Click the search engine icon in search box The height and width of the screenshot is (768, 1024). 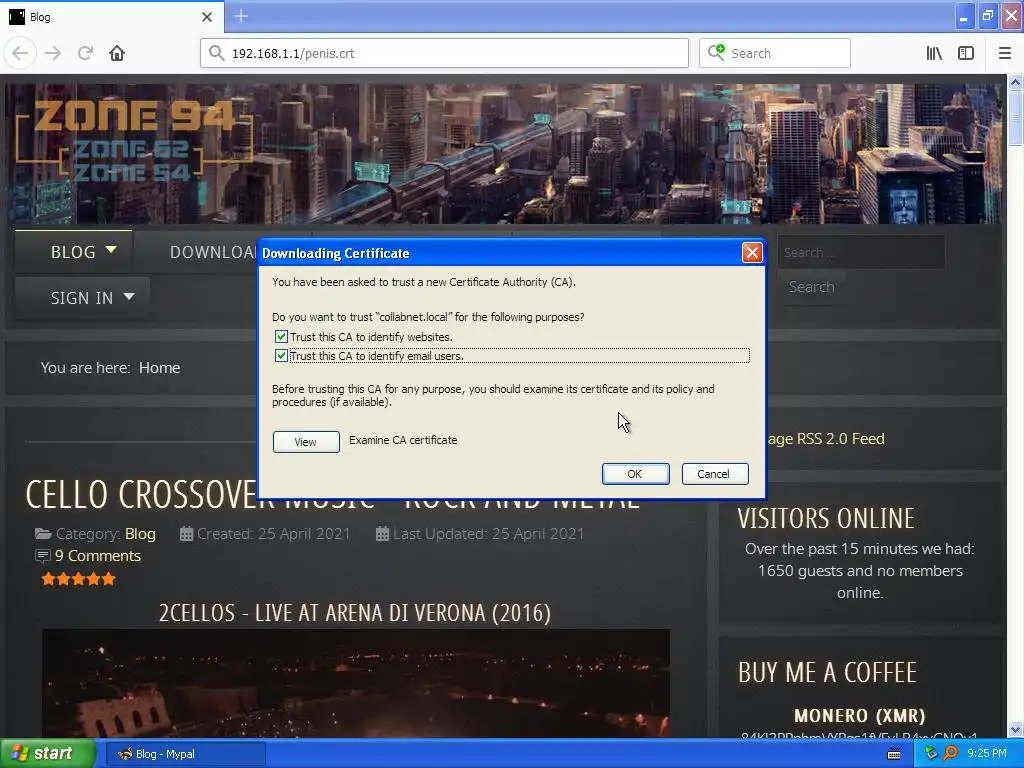tap(716, 52)
